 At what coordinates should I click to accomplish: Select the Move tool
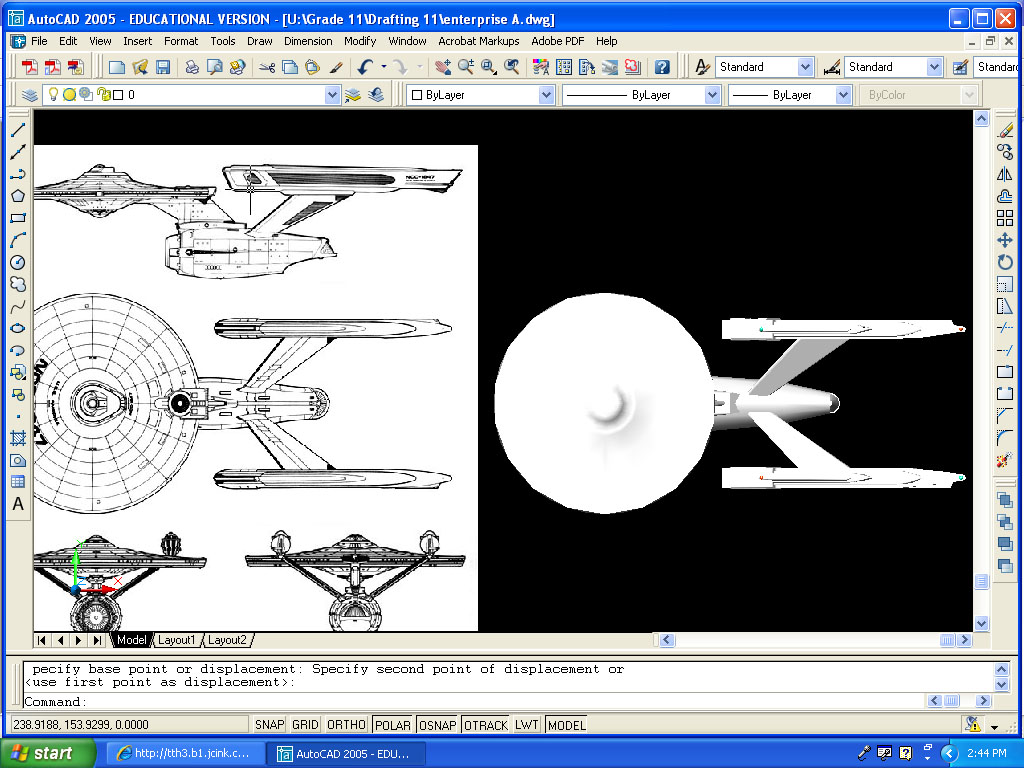(x=1005, y=240)
